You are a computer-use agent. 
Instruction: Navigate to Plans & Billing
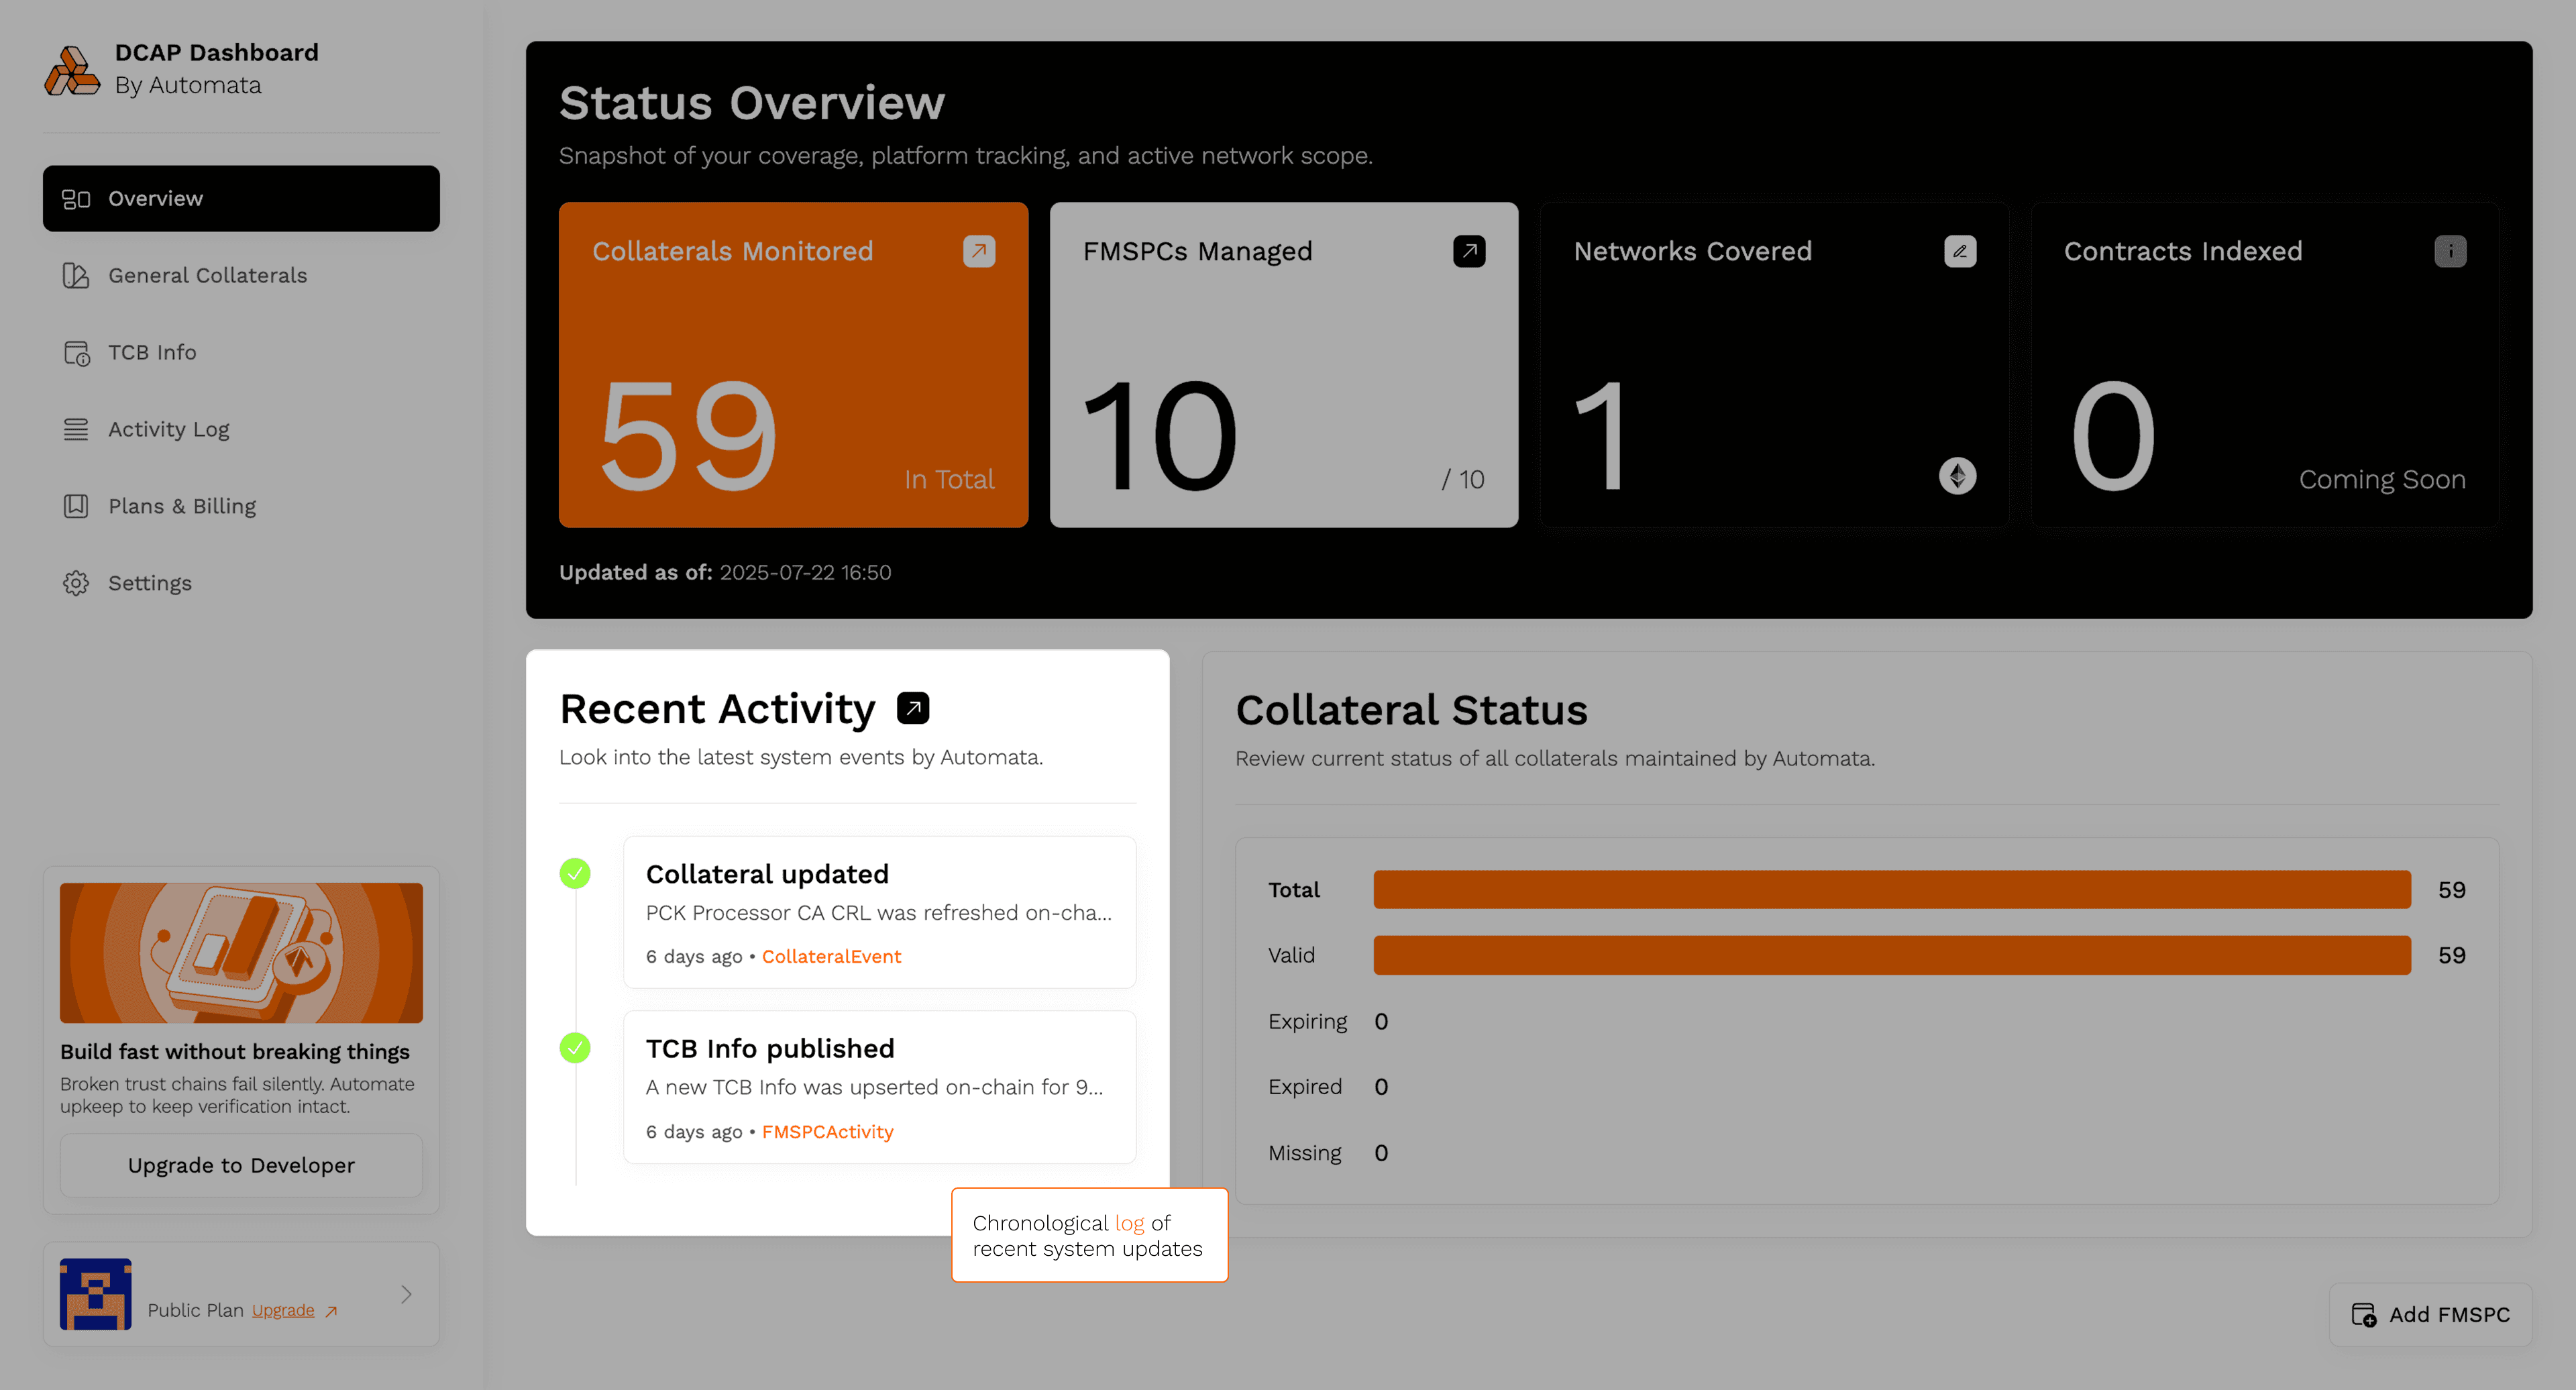[182, 506]
